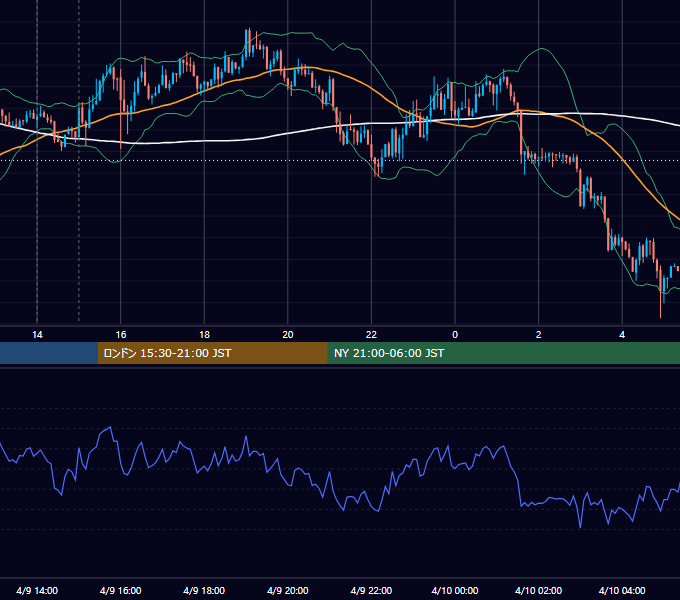This screenshot has height=600, width=680.
Task: Click the 4/9 18:00 date label
Action: click(x=204, y=590)
